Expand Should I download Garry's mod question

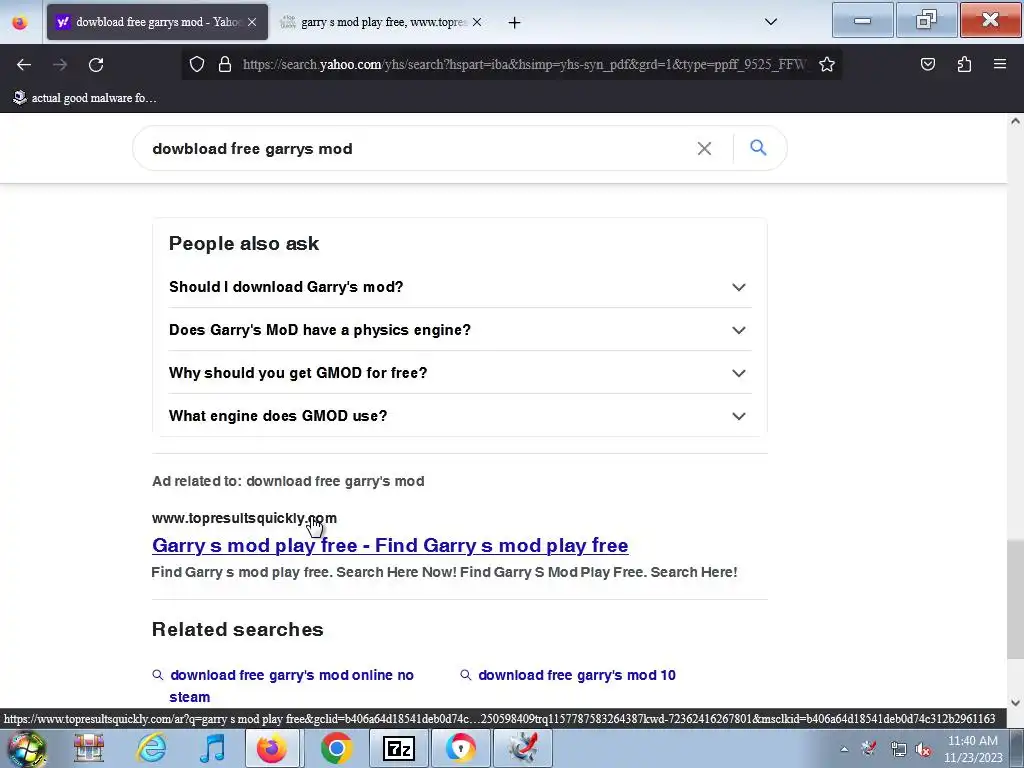(x=460, y=287)
